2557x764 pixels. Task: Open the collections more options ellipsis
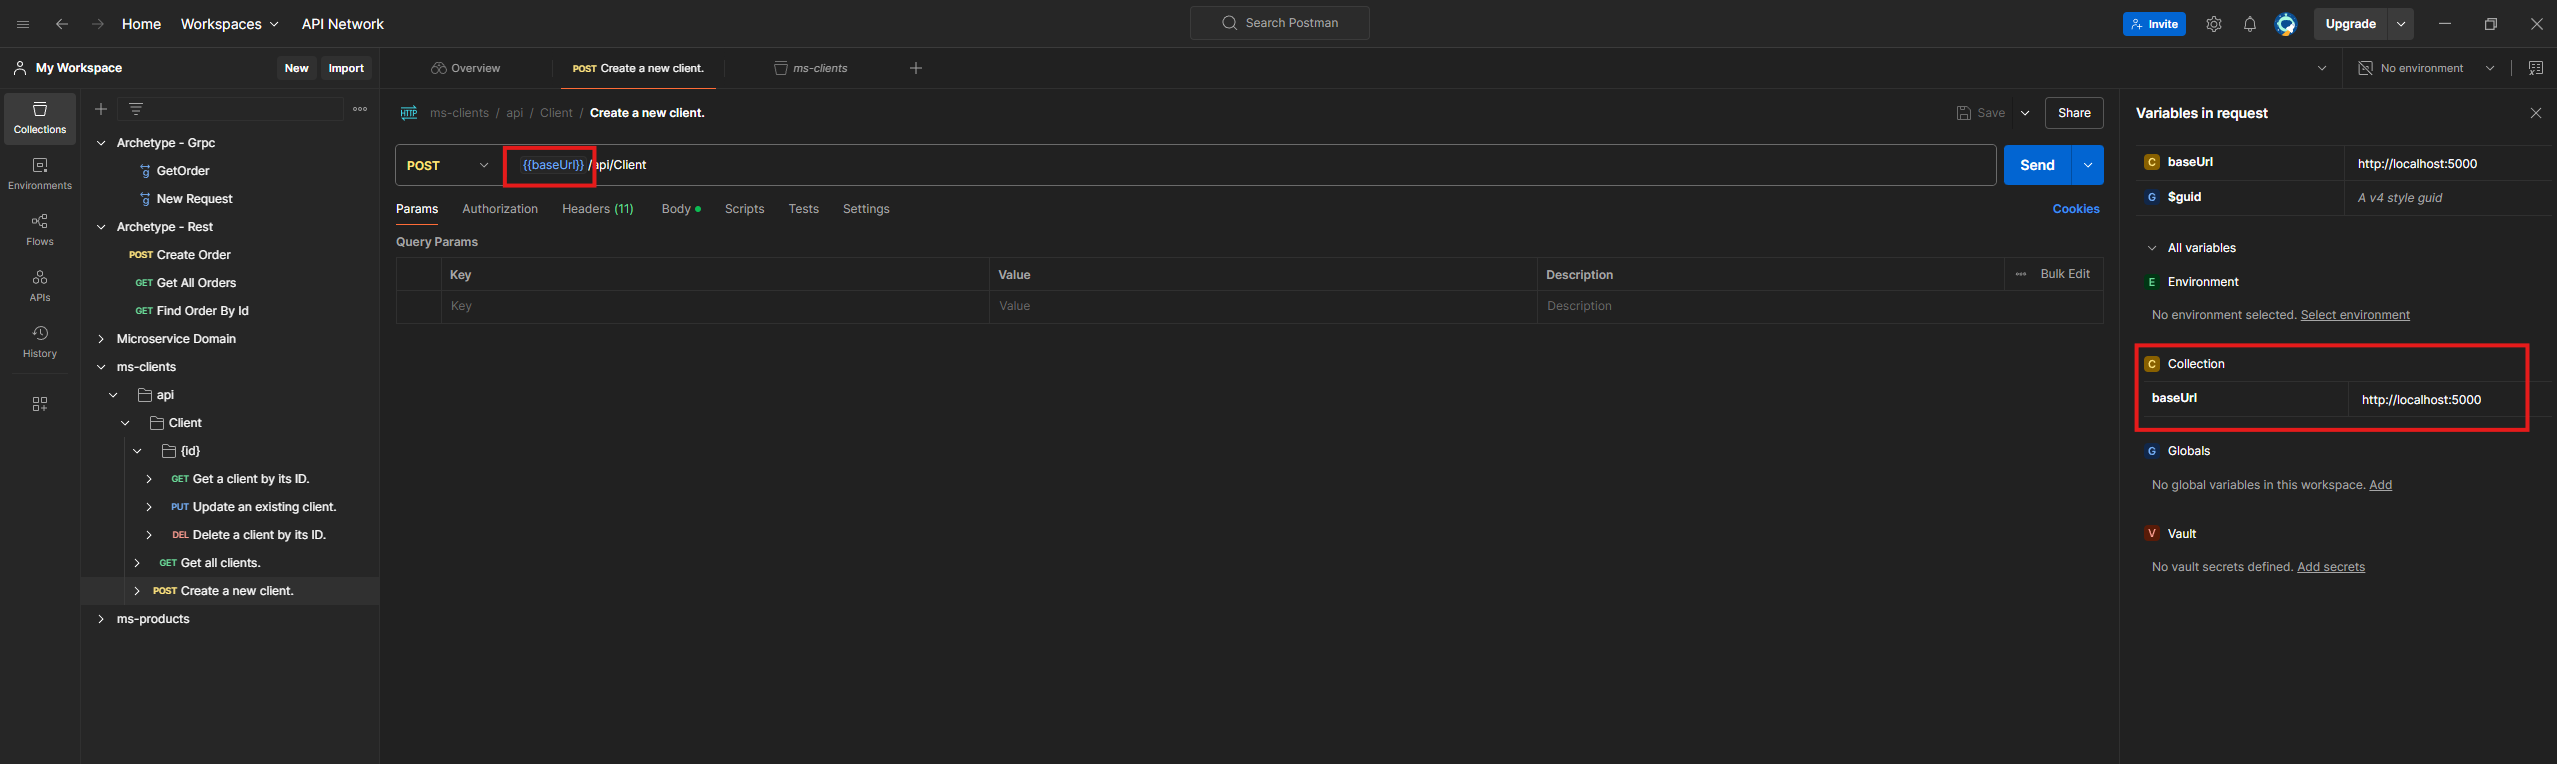point(360,109)
